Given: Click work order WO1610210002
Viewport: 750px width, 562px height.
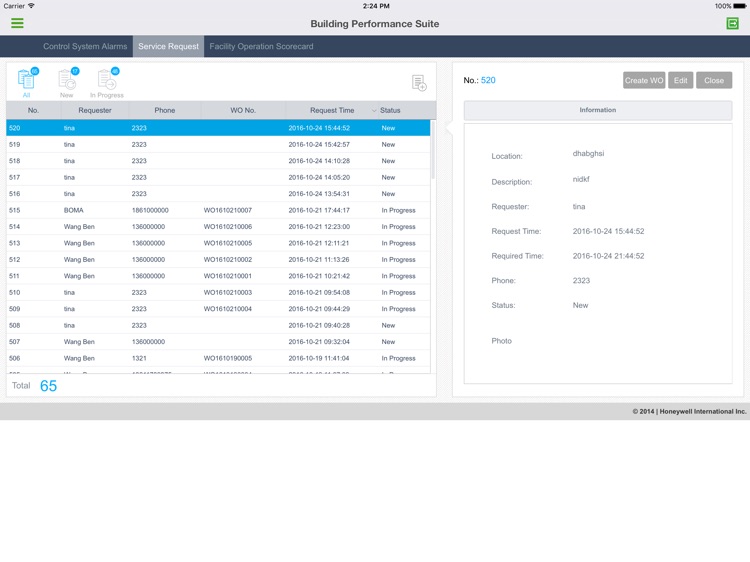Looking at the screenshot, I should (x=228, y=260).
